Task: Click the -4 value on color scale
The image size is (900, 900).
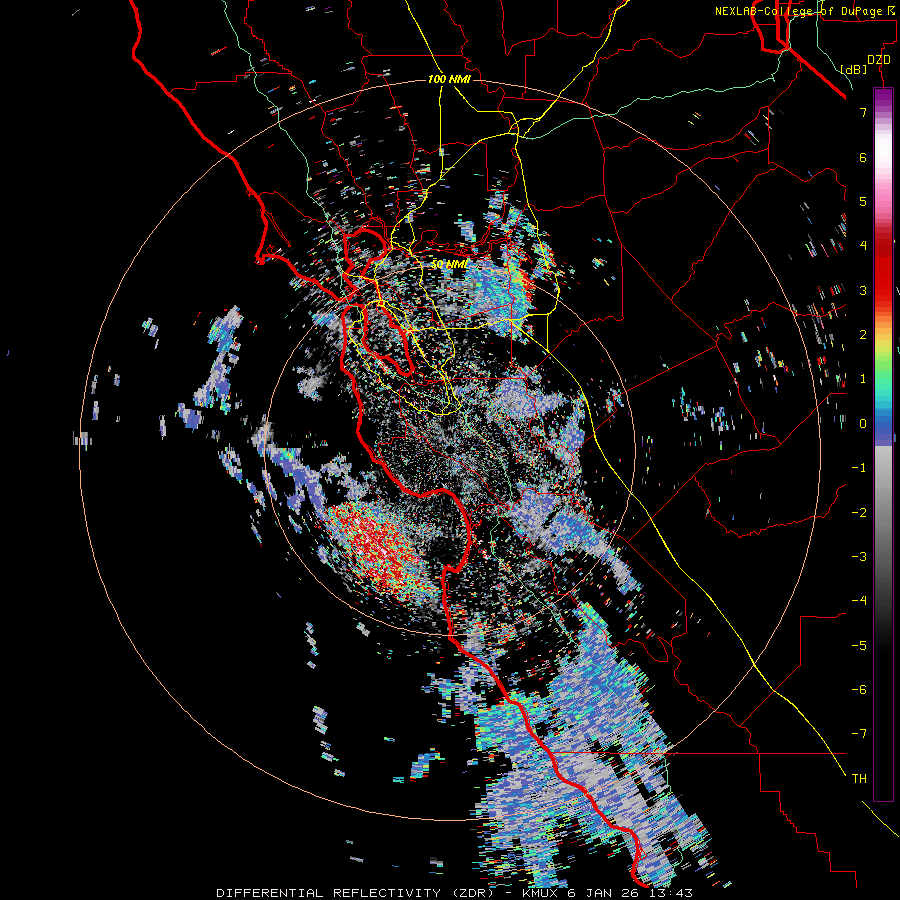Action: coord(859,600)
